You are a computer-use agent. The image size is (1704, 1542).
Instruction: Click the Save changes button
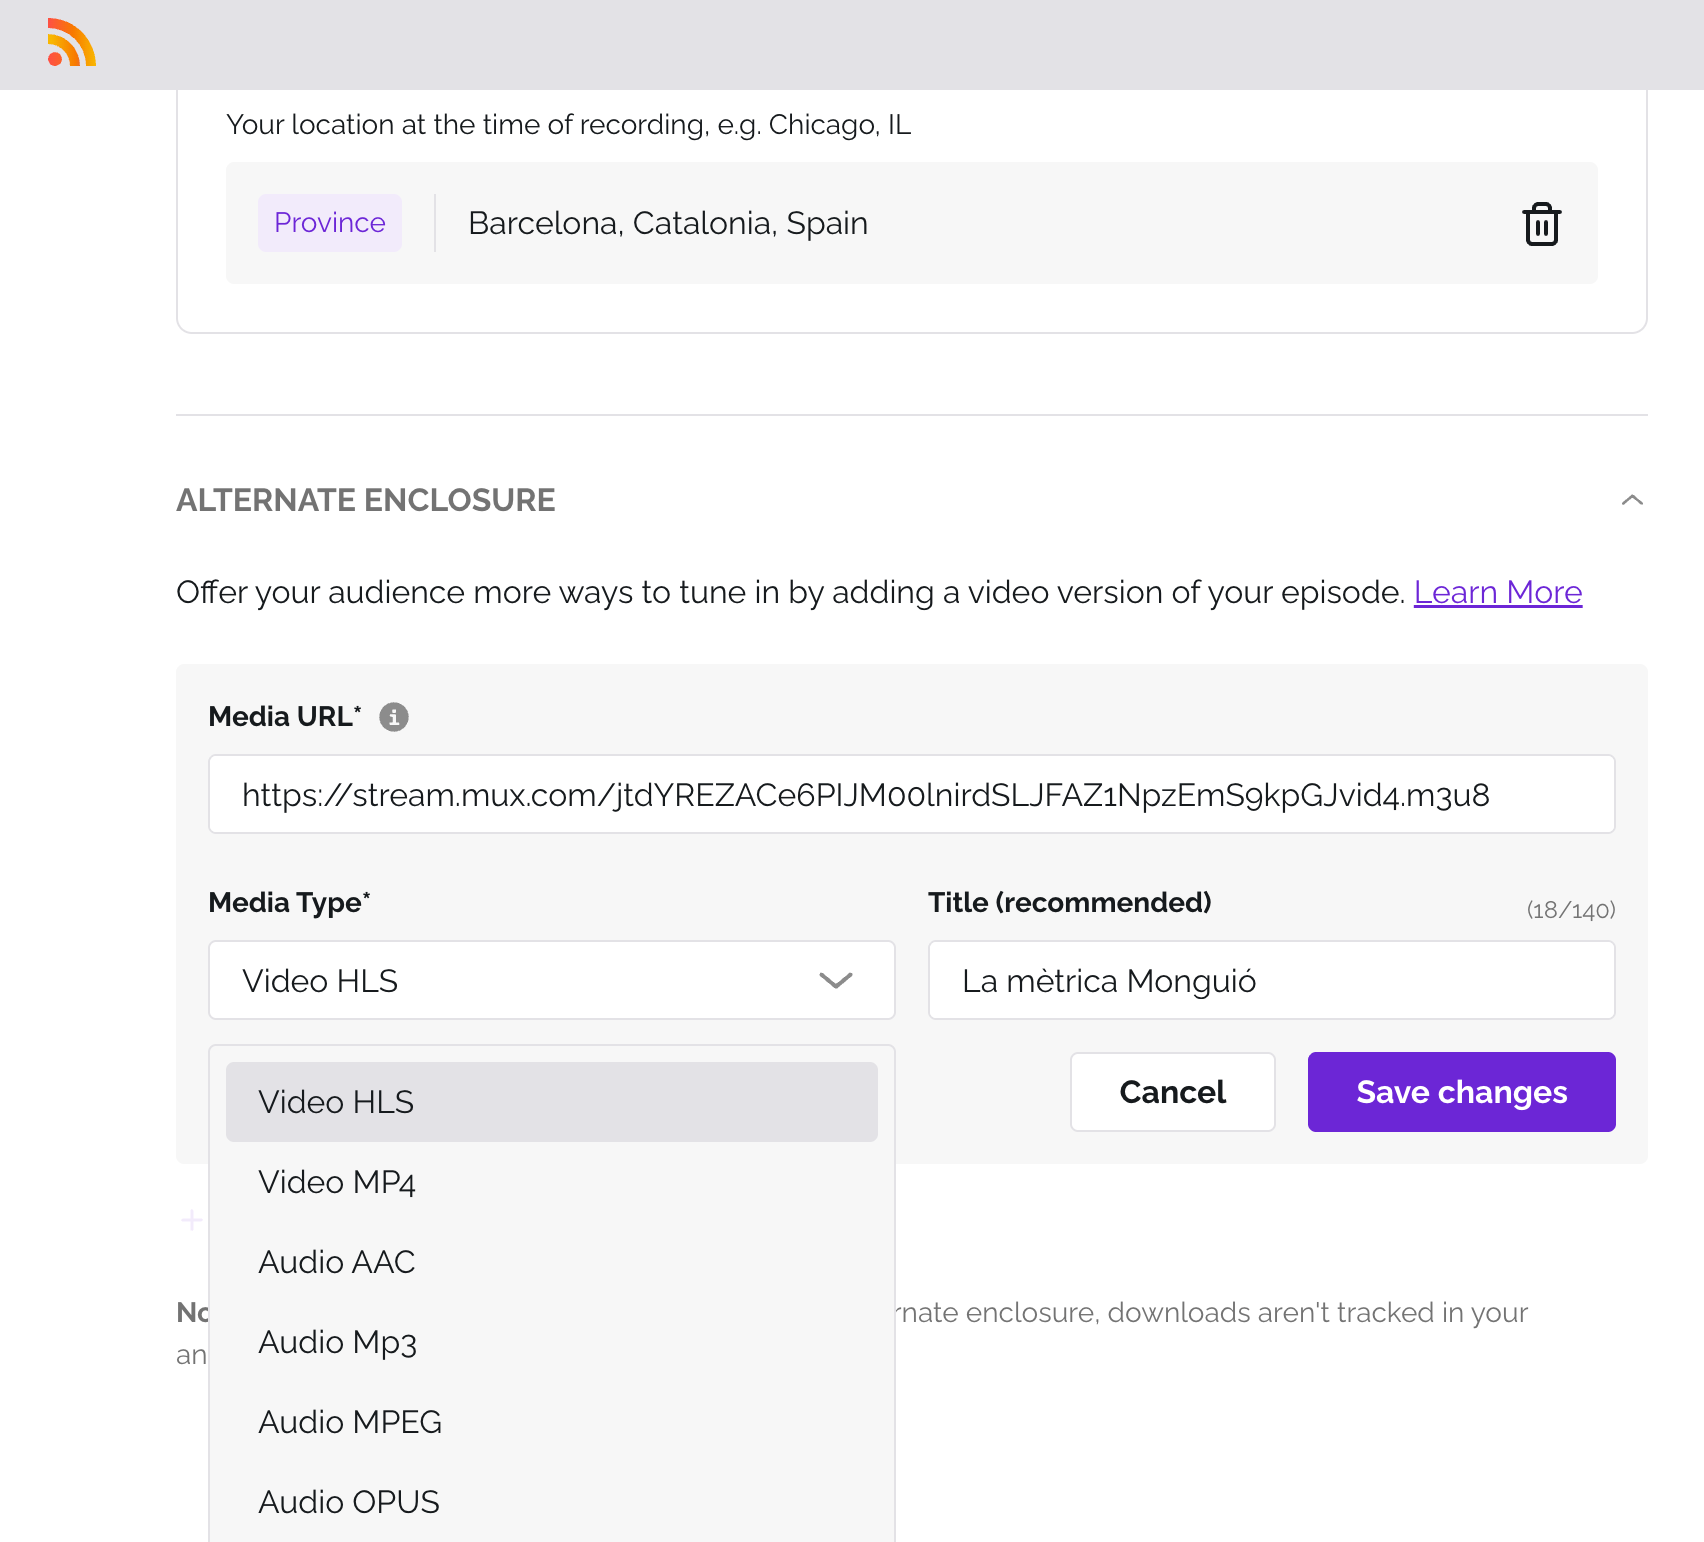click(1461, 1092)
